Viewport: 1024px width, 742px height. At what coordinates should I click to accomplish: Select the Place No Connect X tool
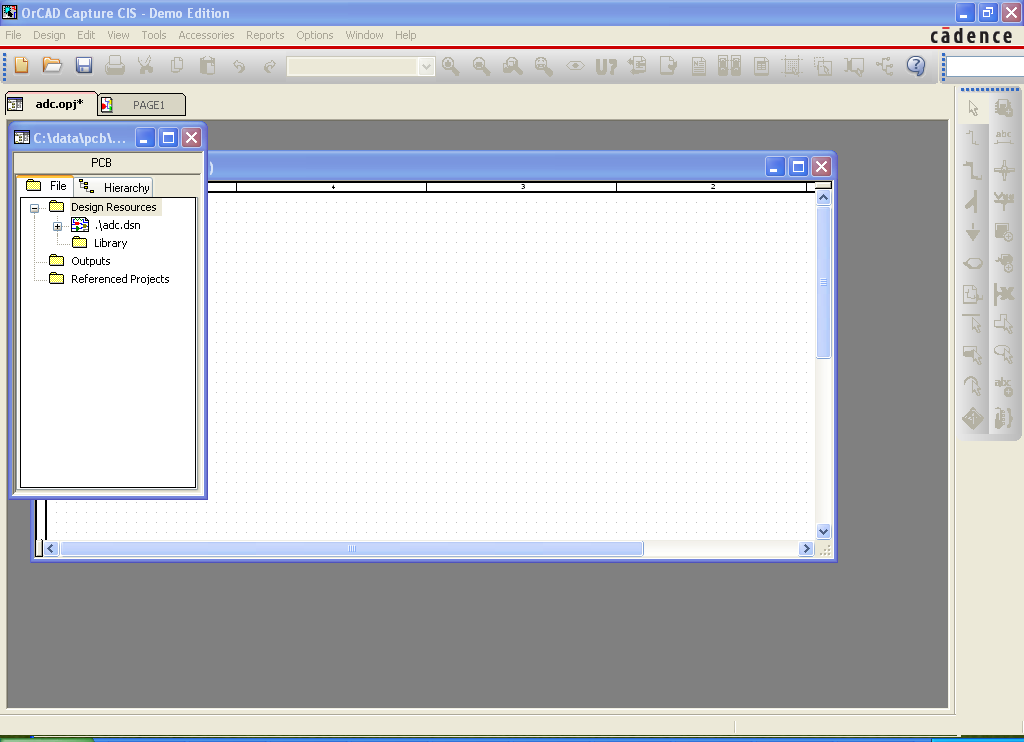tap(1004, 294)
